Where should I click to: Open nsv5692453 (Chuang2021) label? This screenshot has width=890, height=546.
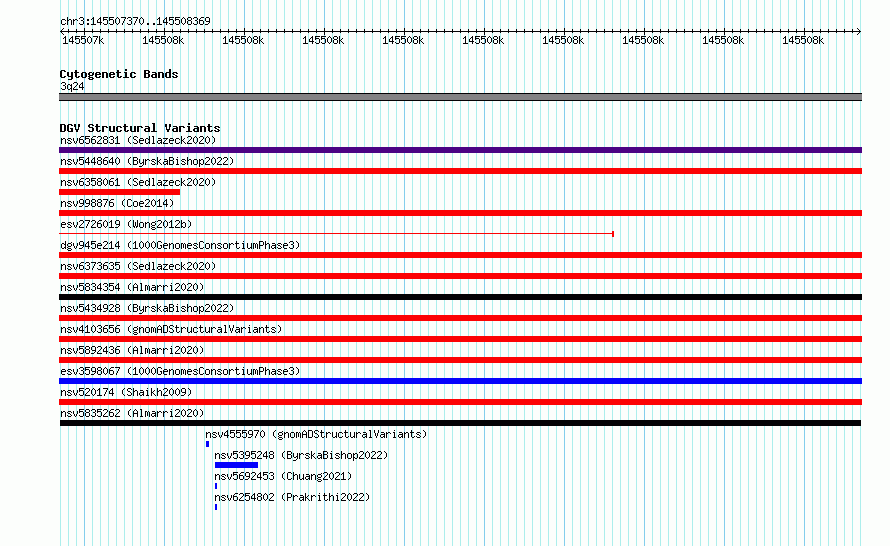pyautogui.click(x=283, y=476)
